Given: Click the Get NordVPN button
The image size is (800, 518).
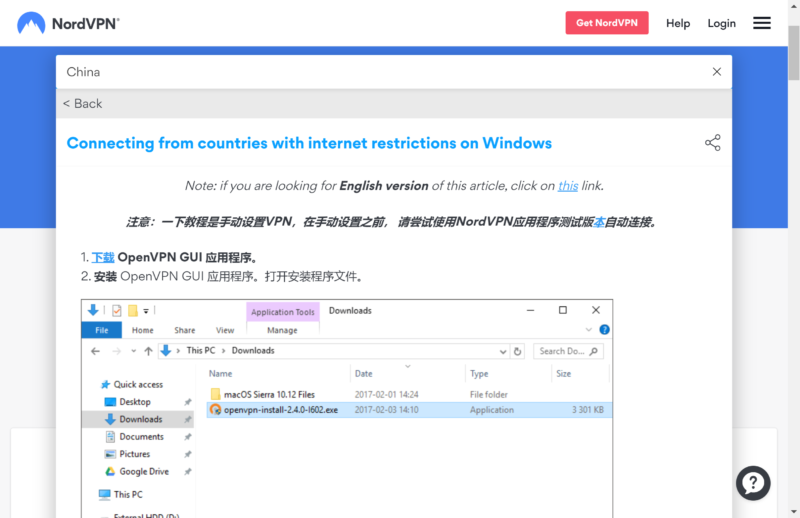Looking at the screenshot, I should click(607, 23).
